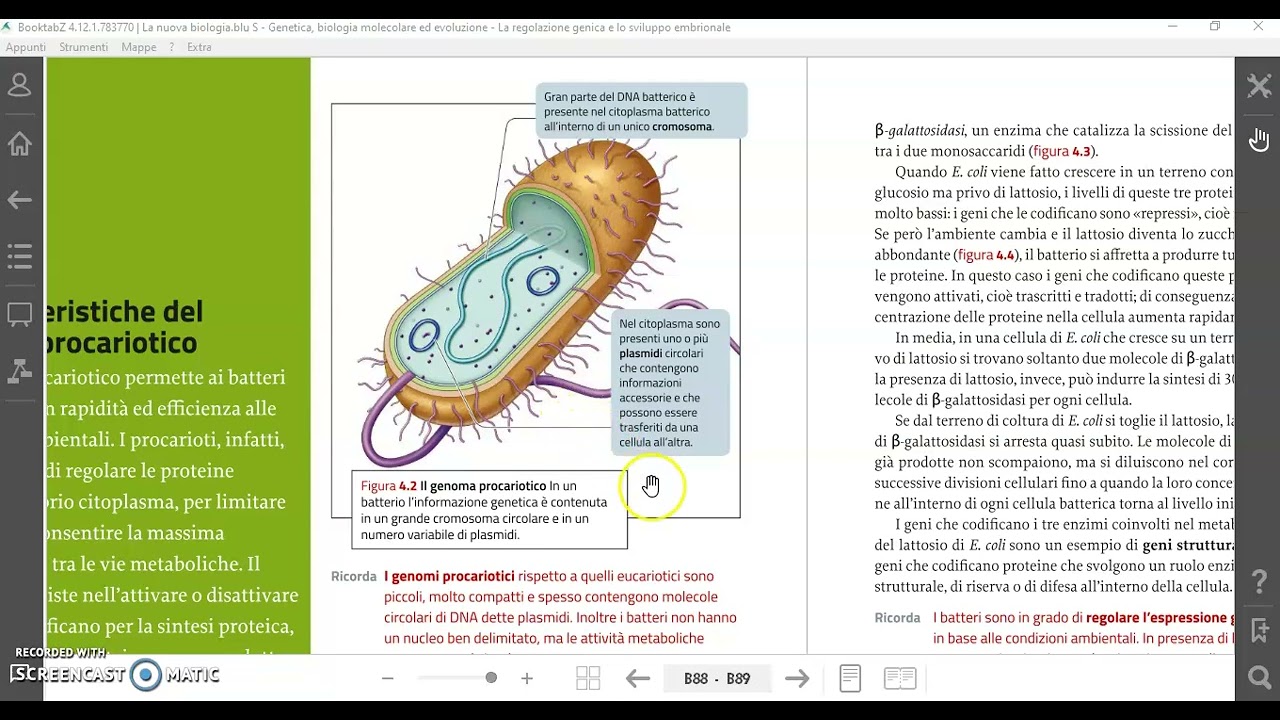Switch to single page view
1280x720 pixels.
tap(850, 678)
